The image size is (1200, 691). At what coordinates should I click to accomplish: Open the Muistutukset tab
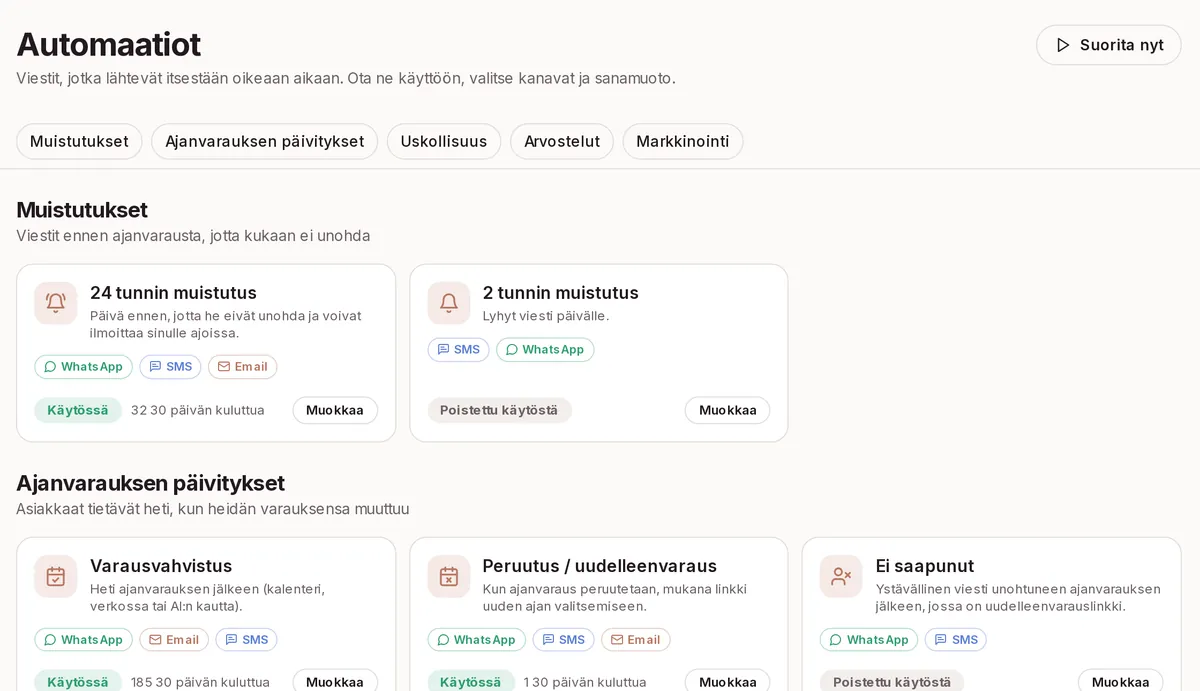(79, 141)
